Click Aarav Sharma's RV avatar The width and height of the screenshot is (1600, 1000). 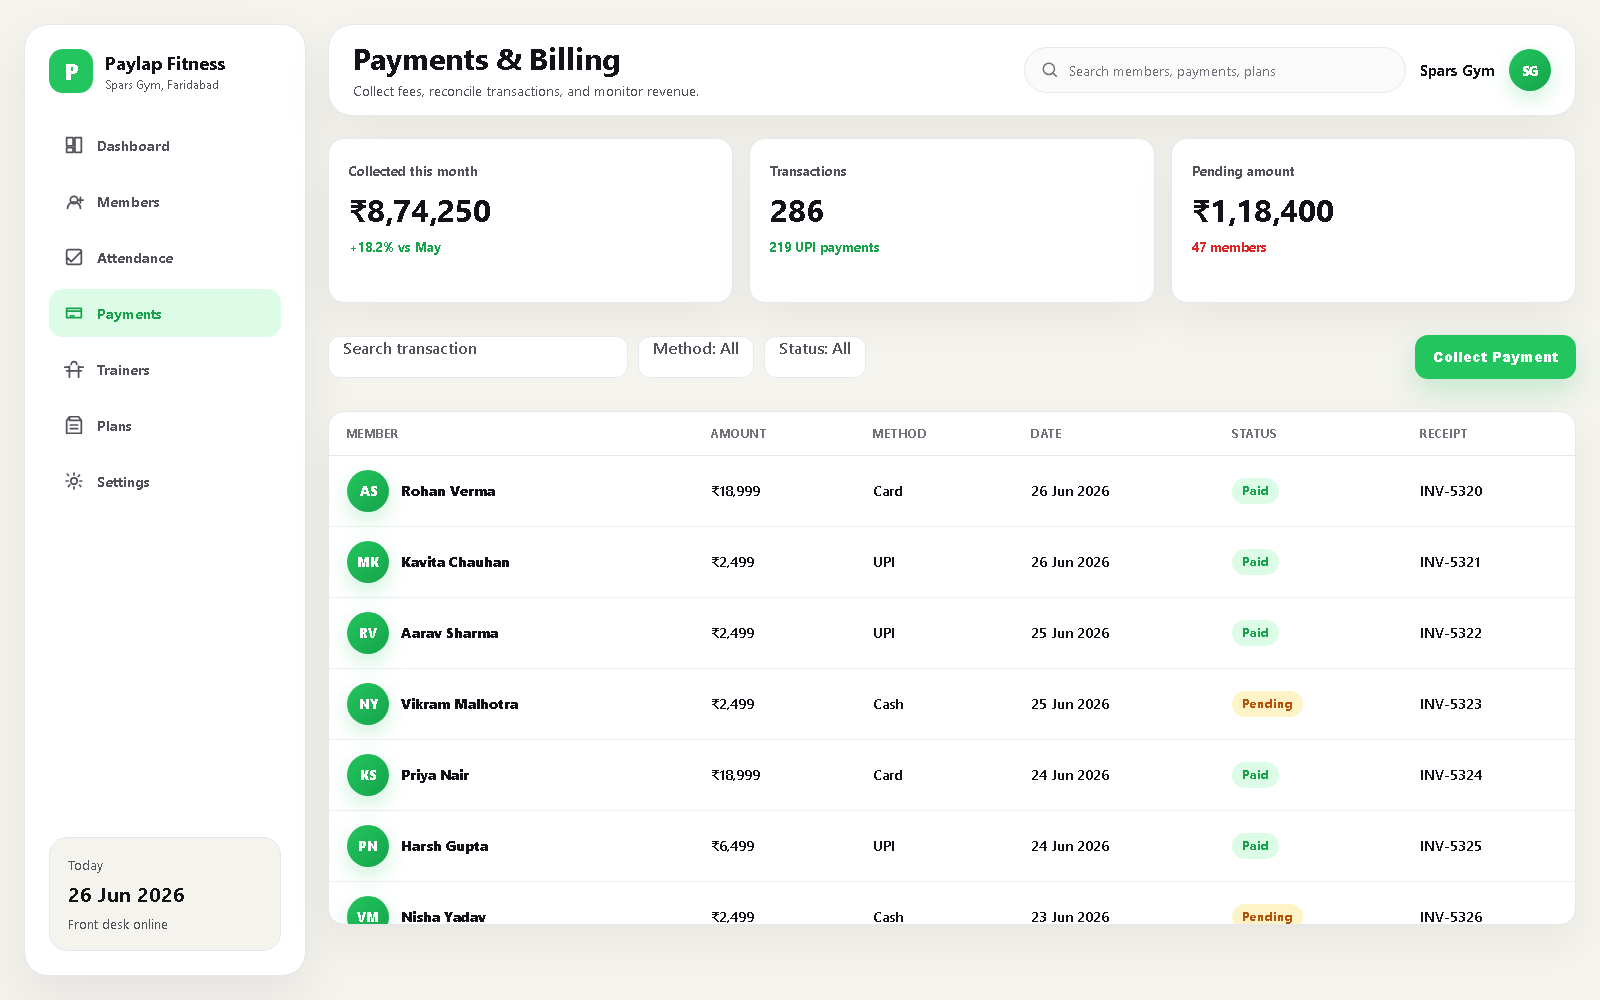[x=368, y=633]
